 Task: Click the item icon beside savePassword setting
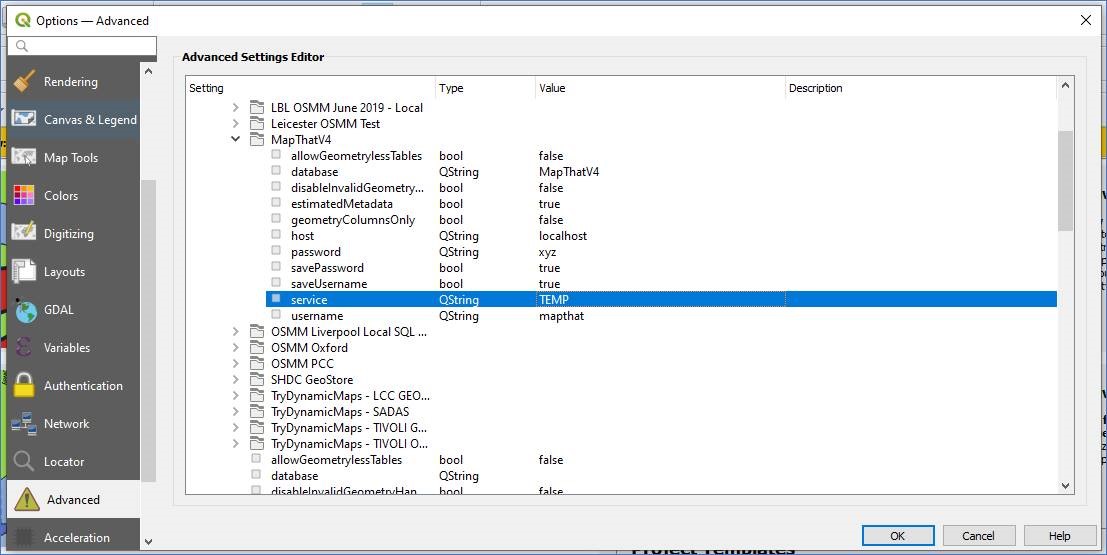point(276,267)
